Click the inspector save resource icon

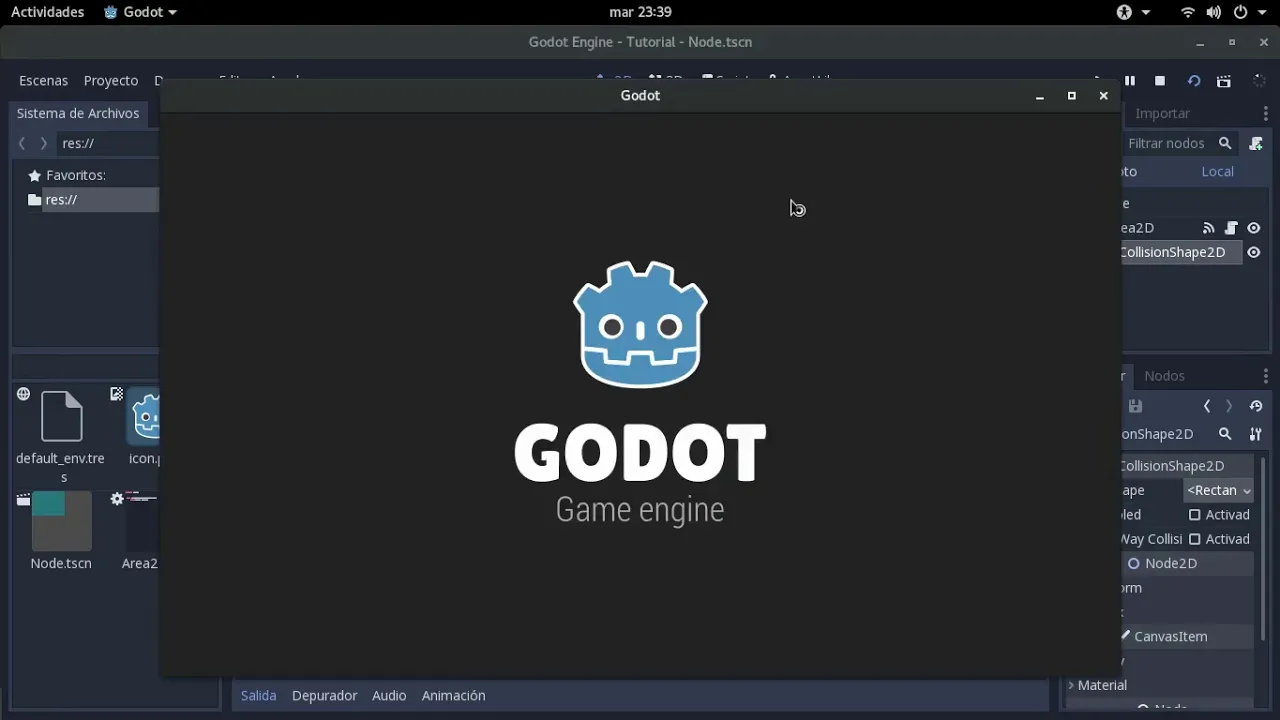[1135, 406]
